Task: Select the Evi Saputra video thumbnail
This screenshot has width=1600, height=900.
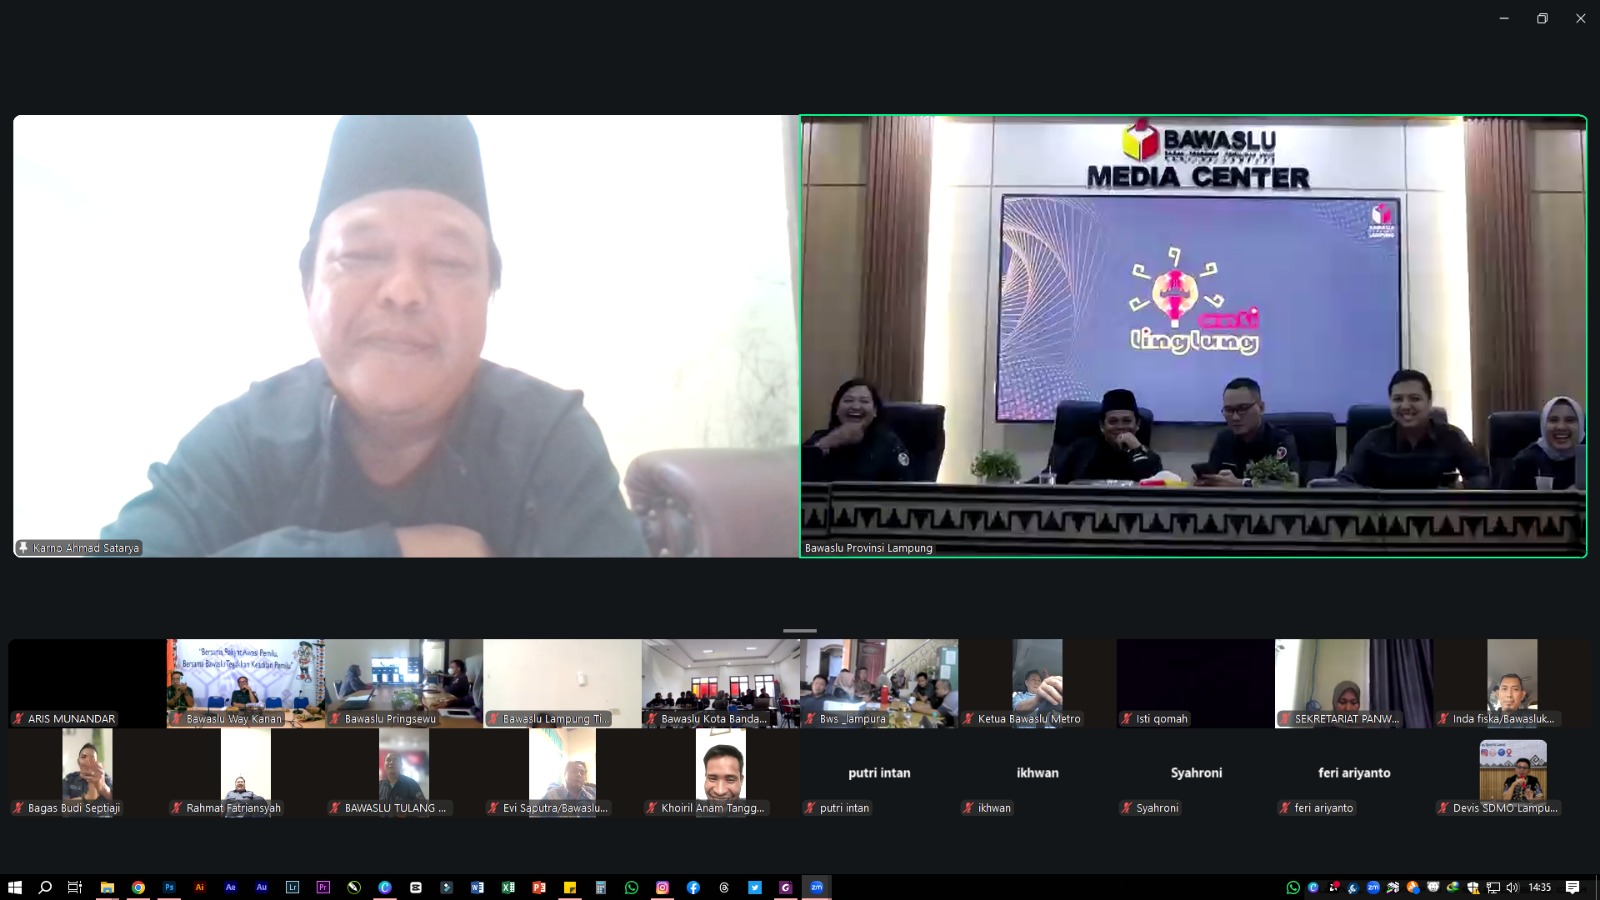Action: 563,773
